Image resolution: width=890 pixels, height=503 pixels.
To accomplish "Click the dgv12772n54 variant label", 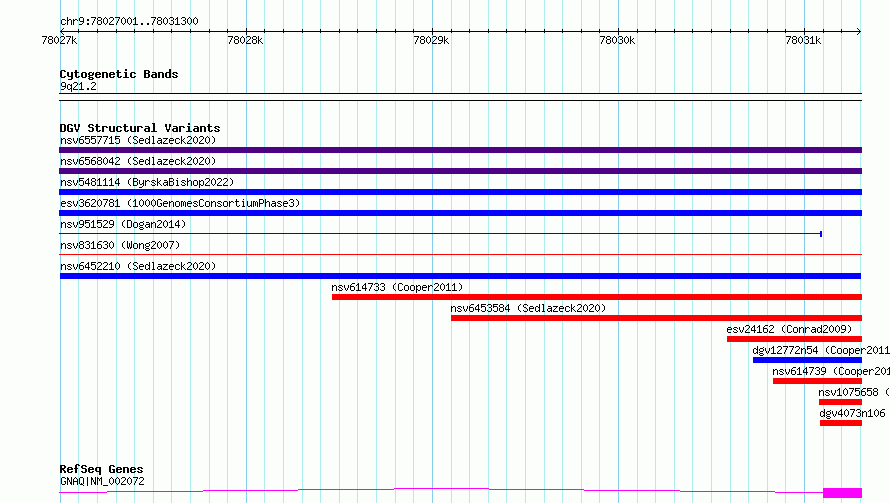I will point(821,350).
